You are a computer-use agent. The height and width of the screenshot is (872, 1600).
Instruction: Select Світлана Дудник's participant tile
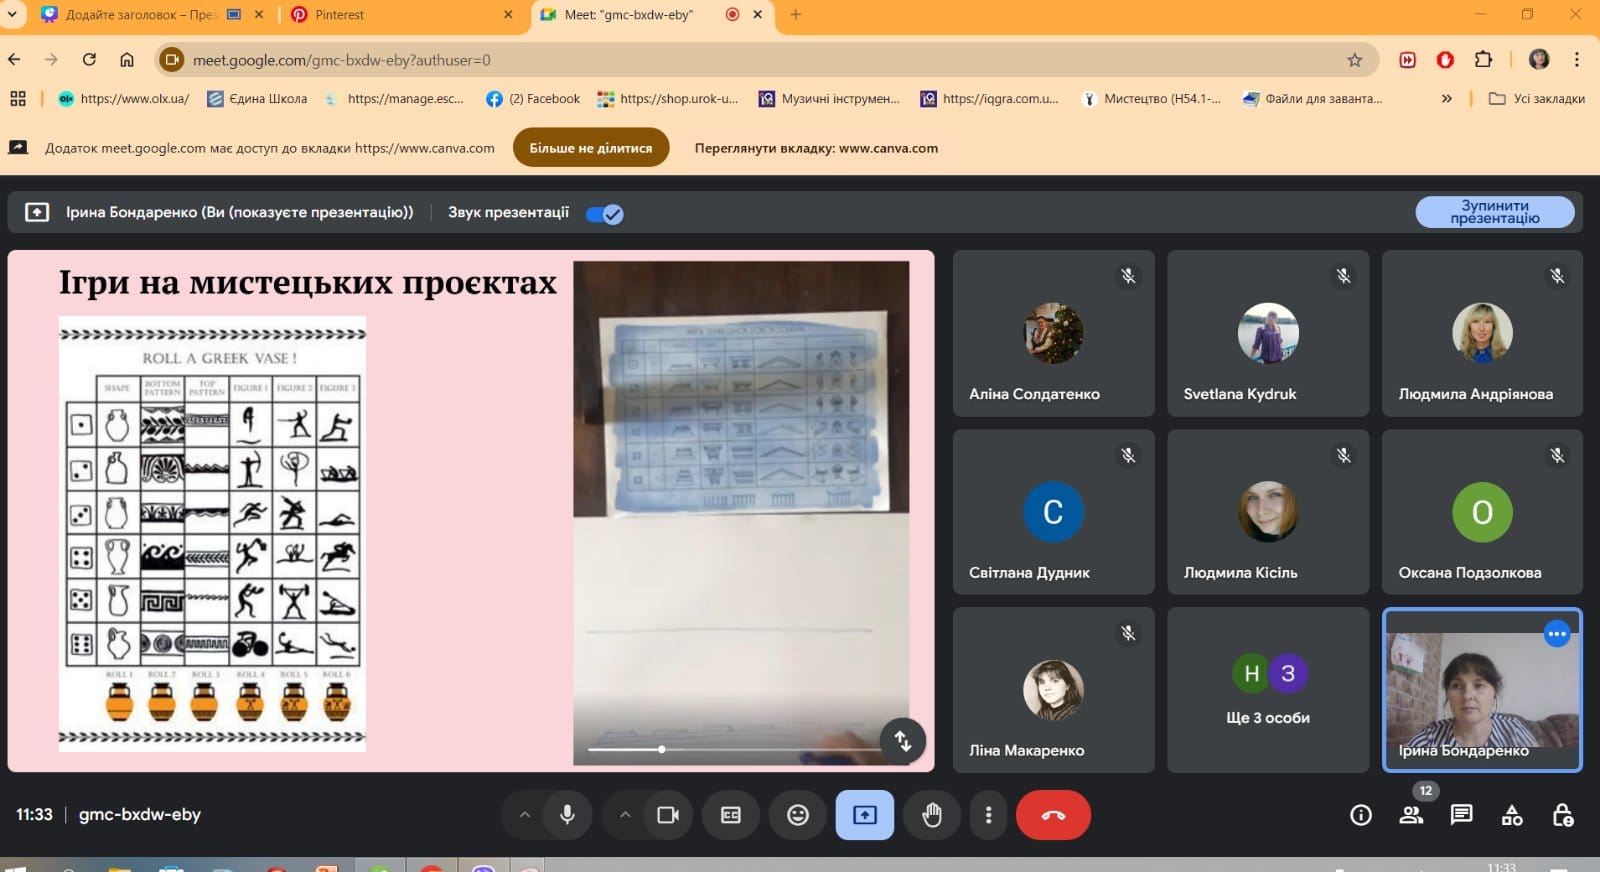[1054, 512]
